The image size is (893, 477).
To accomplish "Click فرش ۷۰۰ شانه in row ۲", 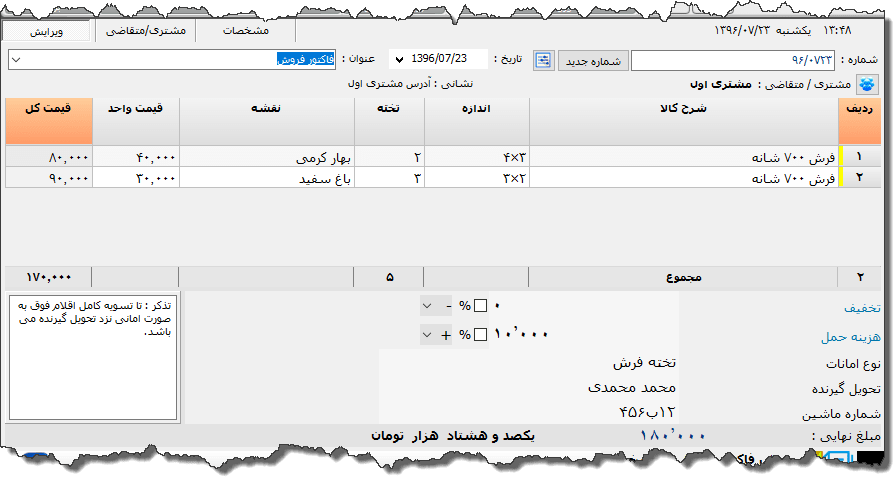I will pyautogui.click(x=683, y=178).
